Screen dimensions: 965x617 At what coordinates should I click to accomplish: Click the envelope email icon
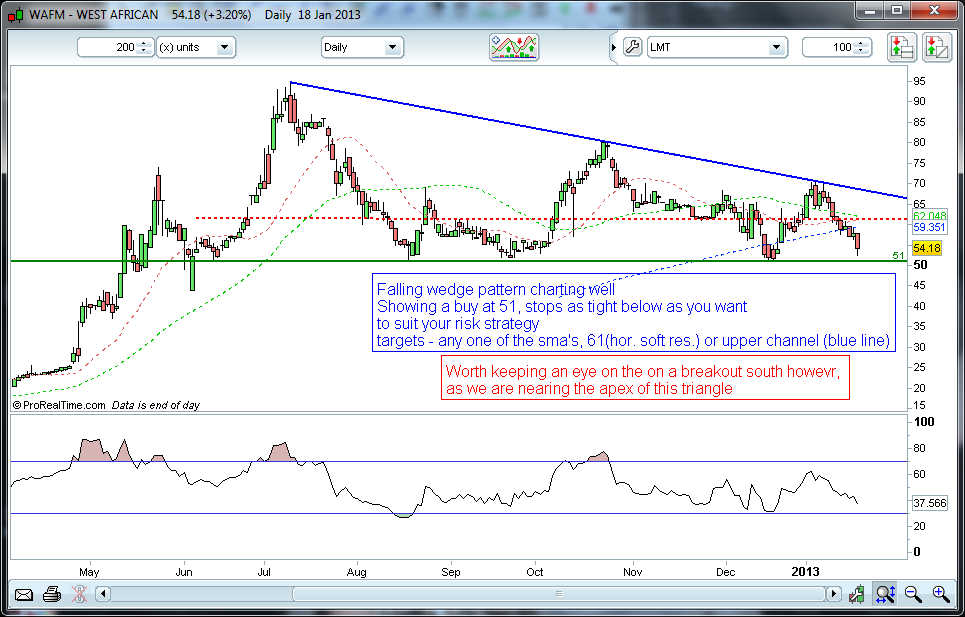tap(24, 595)
